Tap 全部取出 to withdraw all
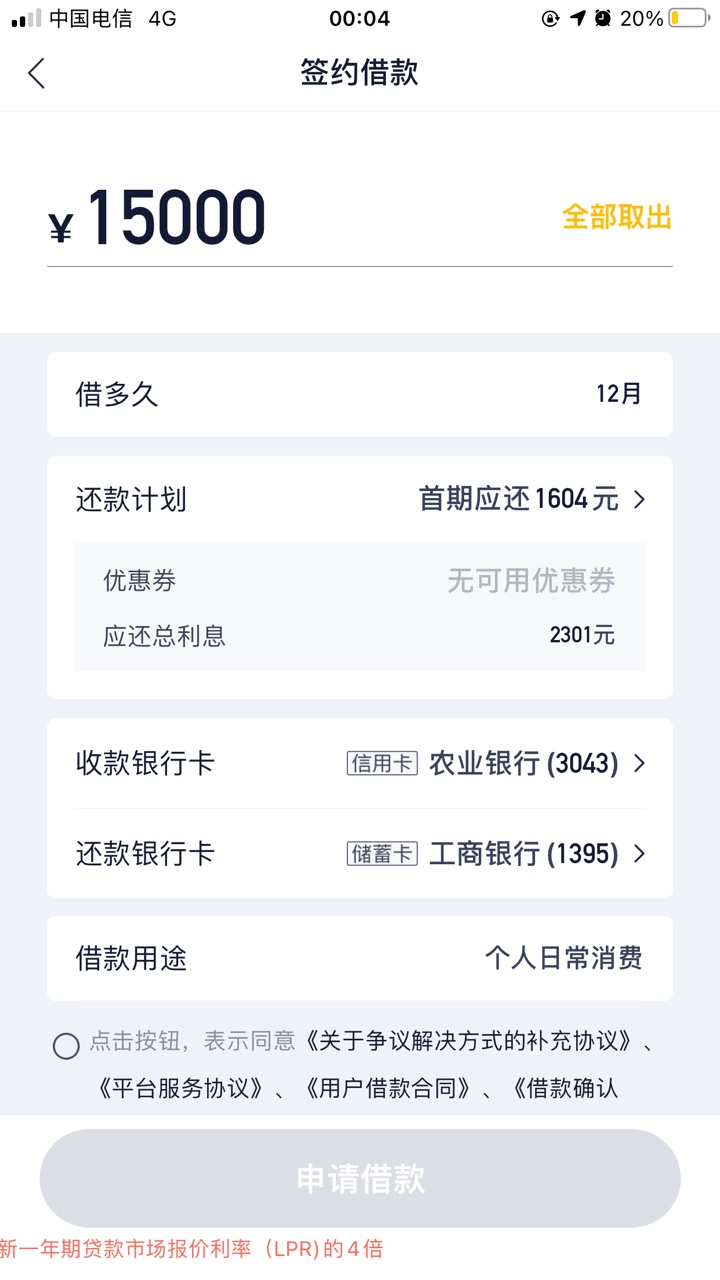The height and width of the screenshot is (1280, 720). [x=617, y=217]
